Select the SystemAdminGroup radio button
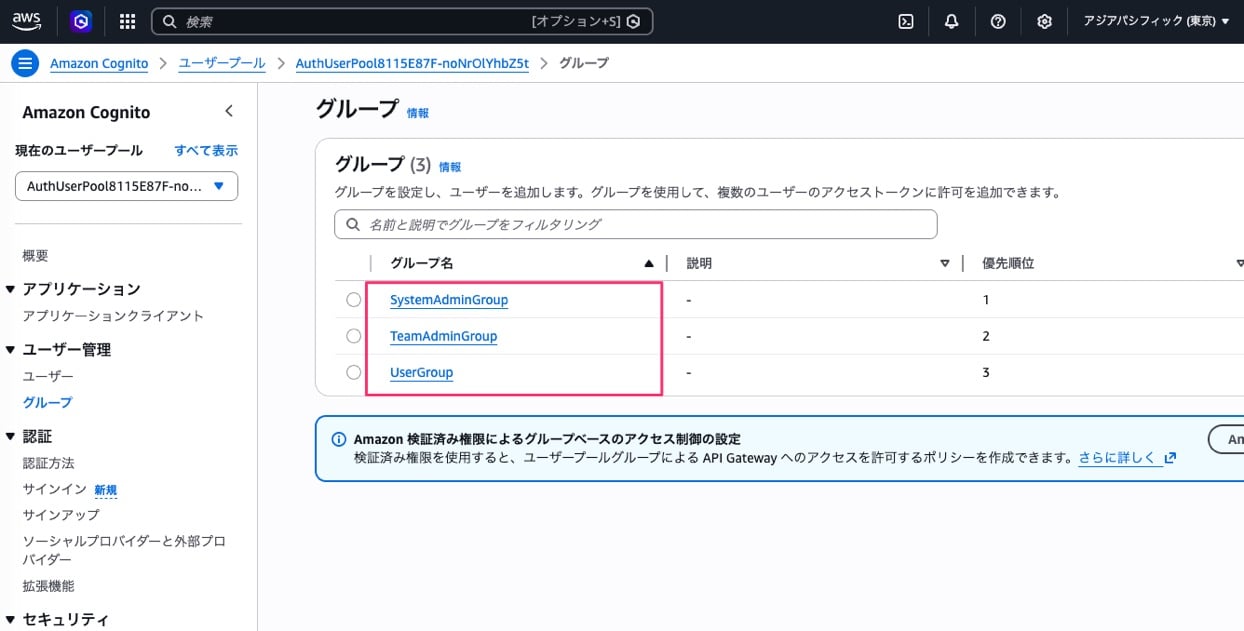Screen dimensions: 1244x631 pos(353,300)
